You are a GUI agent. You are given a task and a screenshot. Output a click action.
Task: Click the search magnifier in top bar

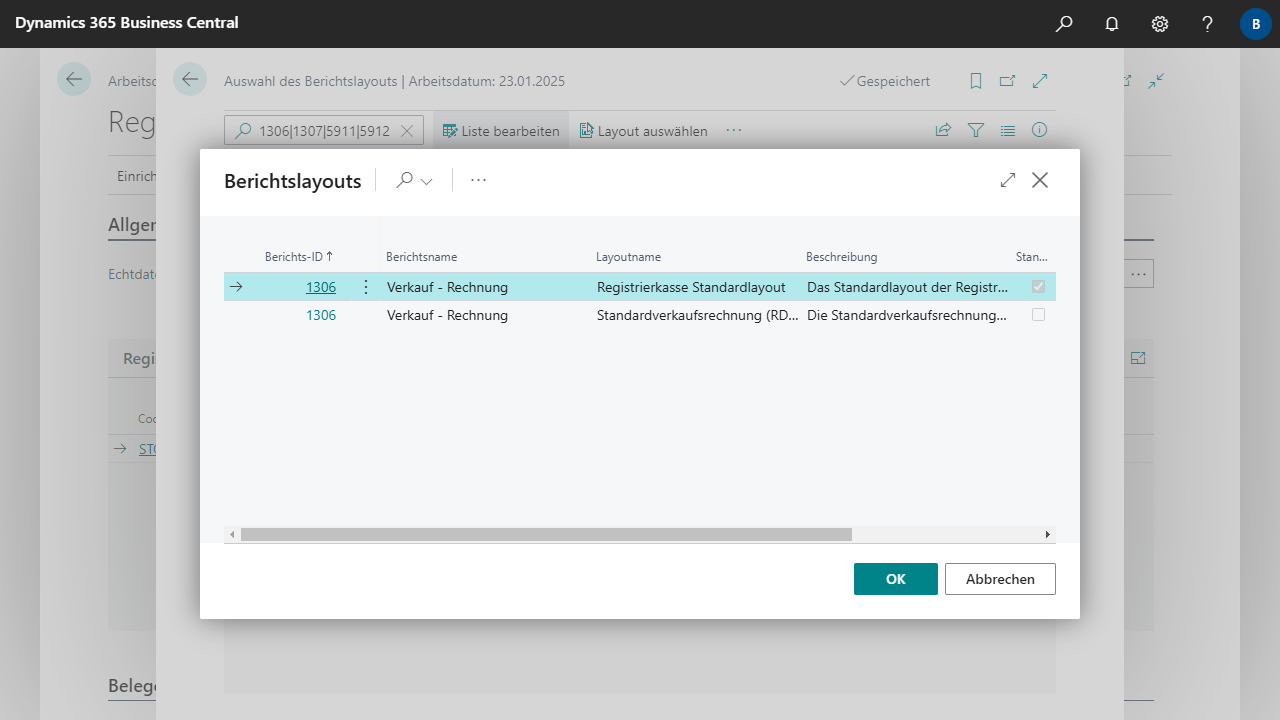[1064, 24]
